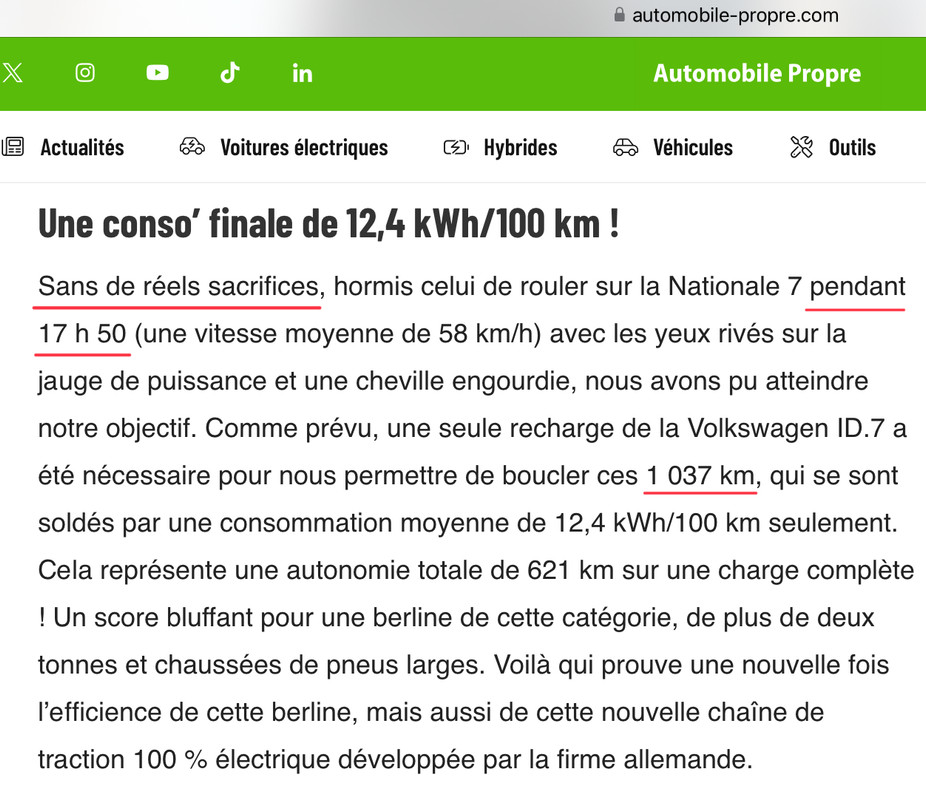926x800 pixels.
Task: Open the YouTube social icon
Action: (x=158, y=73)
